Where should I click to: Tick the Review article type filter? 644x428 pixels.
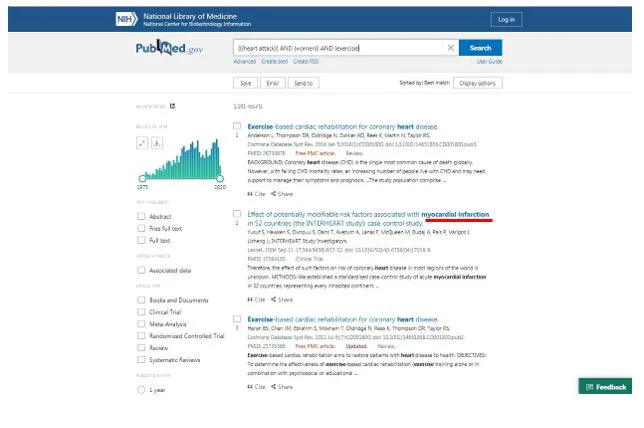point(141,347)
